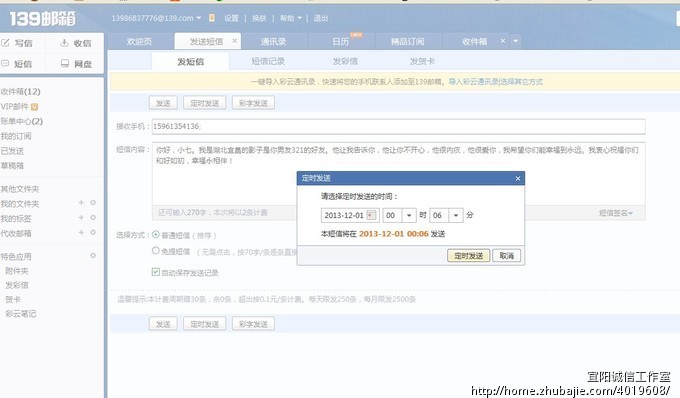Open 彩云笔记 in the sidebar

21,314
